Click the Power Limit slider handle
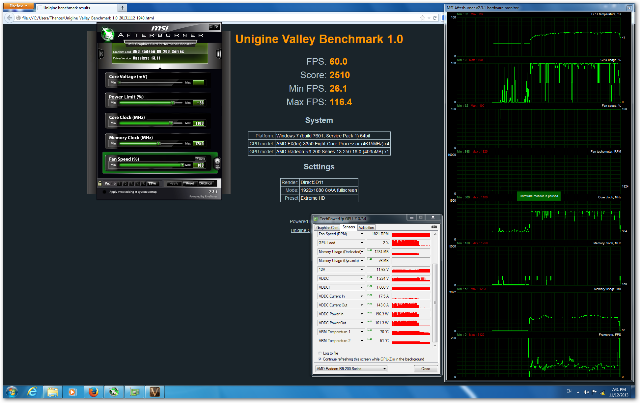 click(x=173, y=103)
